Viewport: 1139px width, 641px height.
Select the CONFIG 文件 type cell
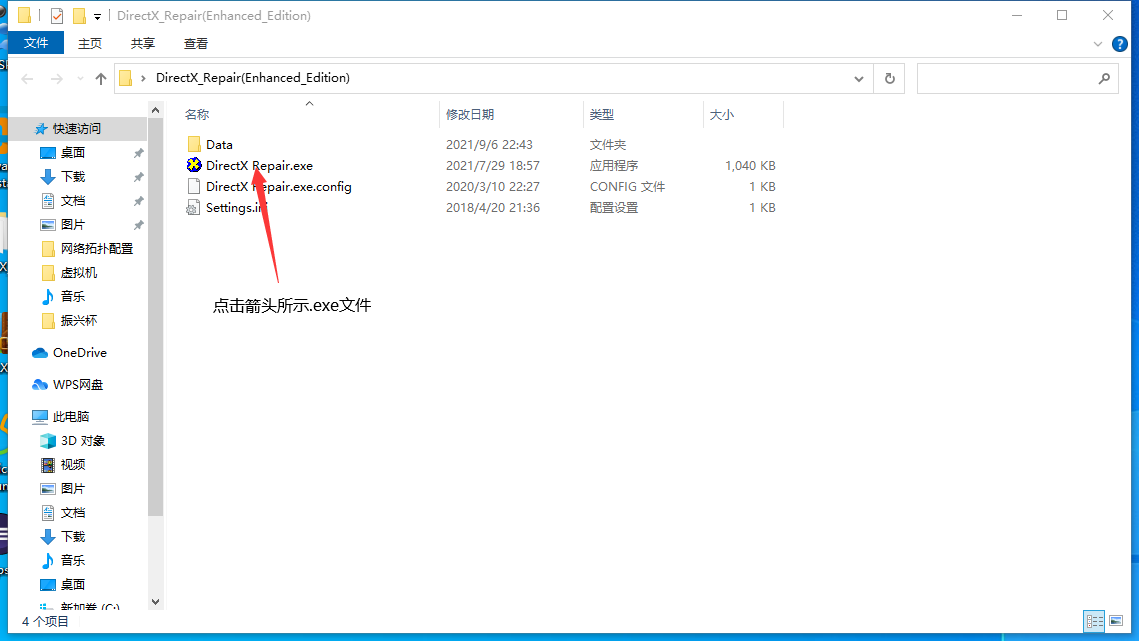627,187
